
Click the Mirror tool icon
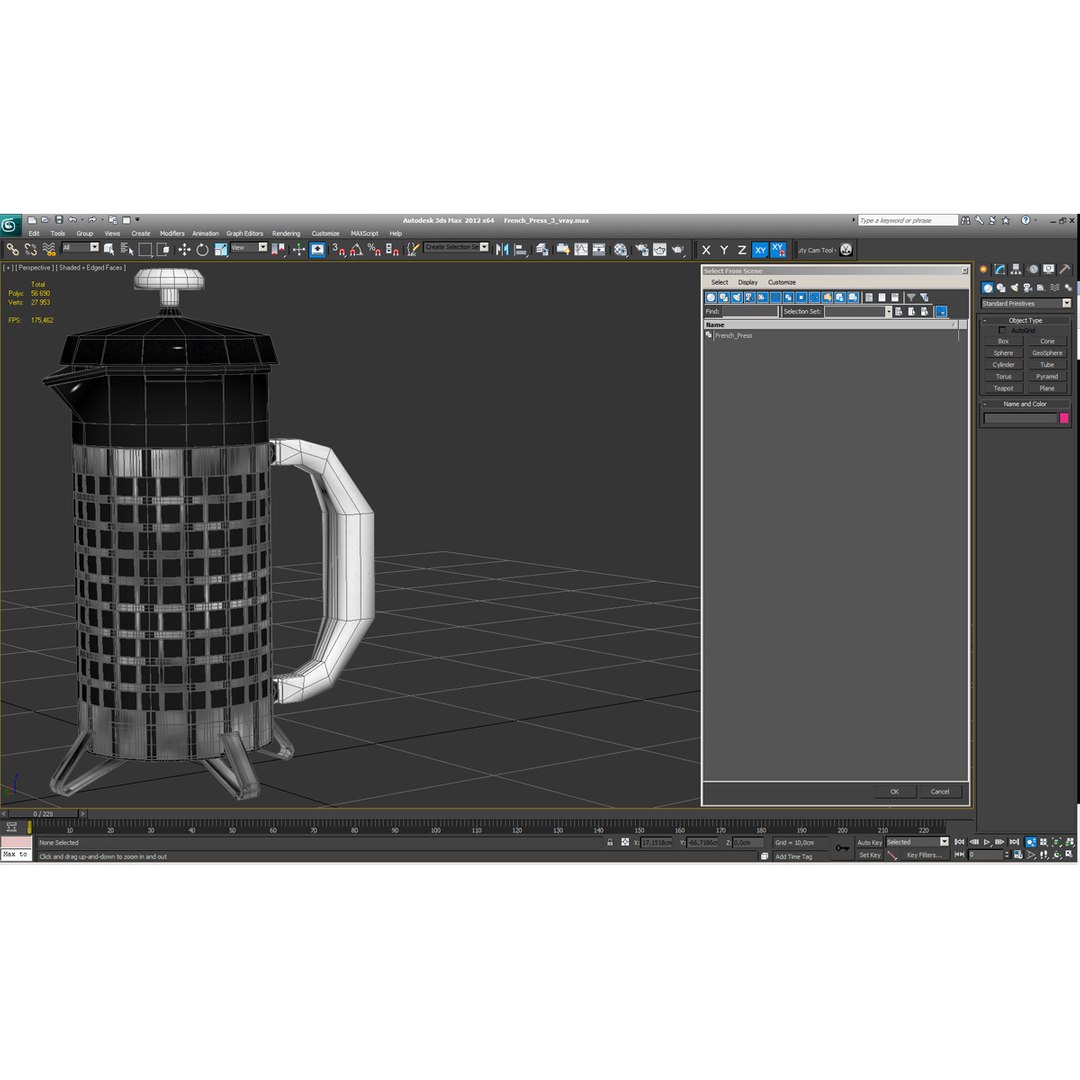502,249
